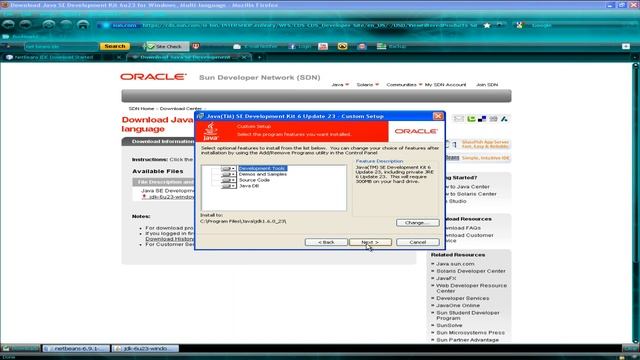Viewport: 640px width, 360px height.
Task: Click the Java logo in setup header
Action: click(211, 131)
